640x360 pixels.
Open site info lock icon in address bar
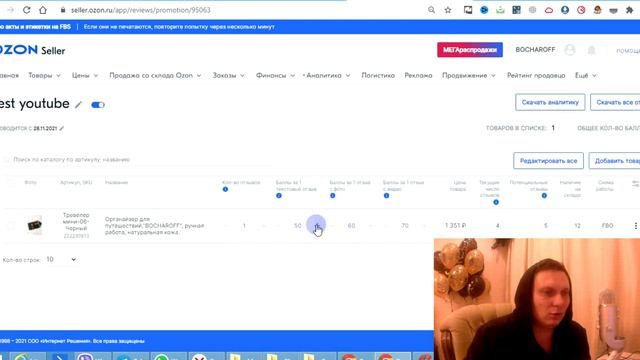coord(63,10)
